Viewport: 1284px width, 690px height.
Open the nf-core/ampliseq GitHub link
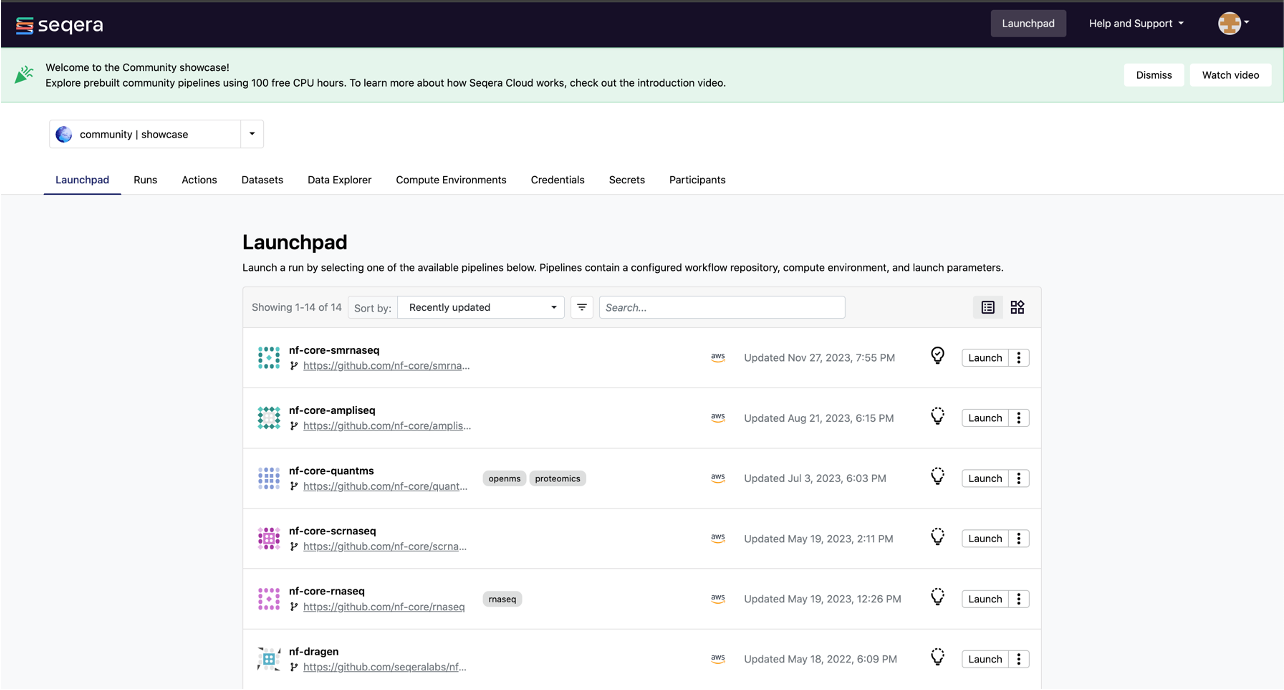[x=386, y=426]
